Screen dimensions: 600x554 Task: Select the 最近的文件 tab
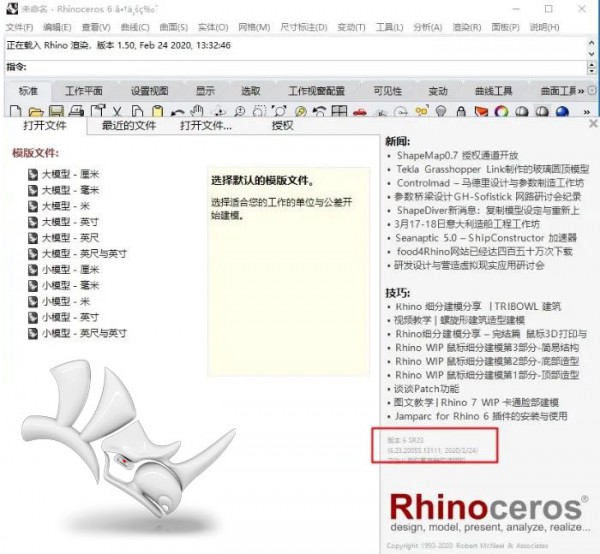click(129, 125)
